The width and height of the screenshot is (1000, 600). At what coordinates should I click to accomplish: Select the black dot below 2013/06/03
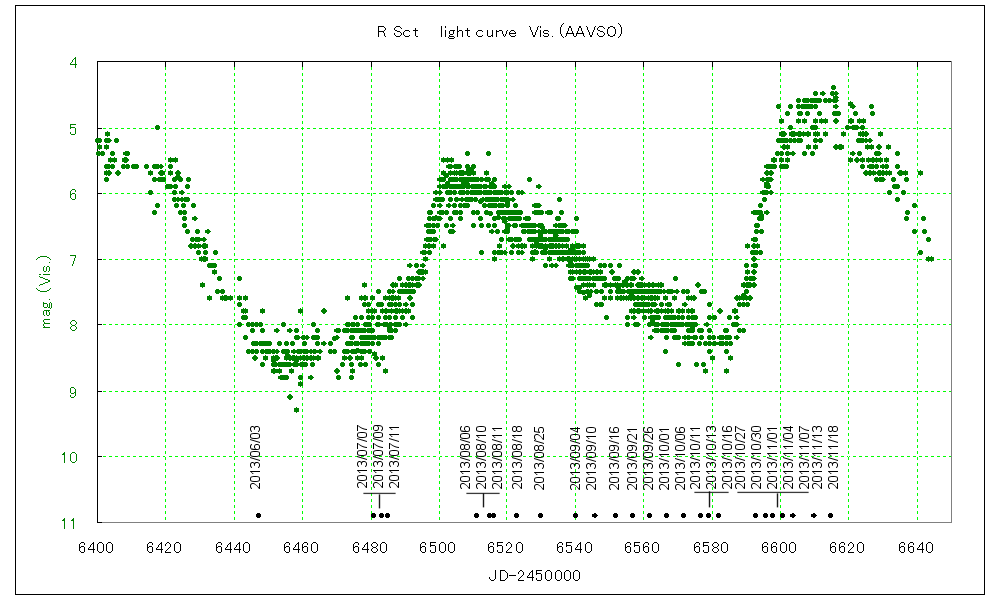[258, 515]
